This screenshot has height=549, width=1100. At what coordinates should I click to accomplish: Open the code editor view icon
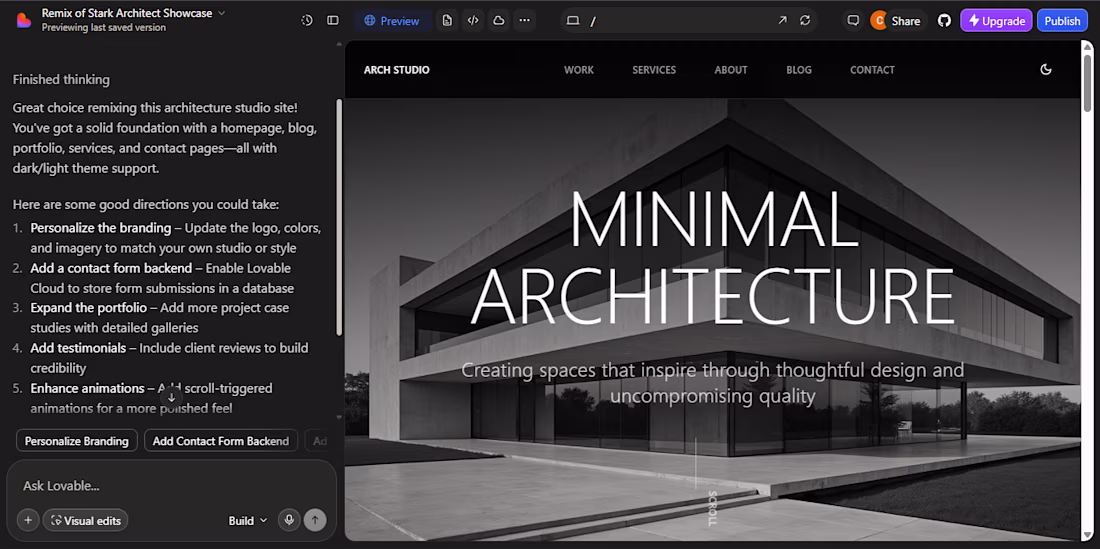[473, 20]
